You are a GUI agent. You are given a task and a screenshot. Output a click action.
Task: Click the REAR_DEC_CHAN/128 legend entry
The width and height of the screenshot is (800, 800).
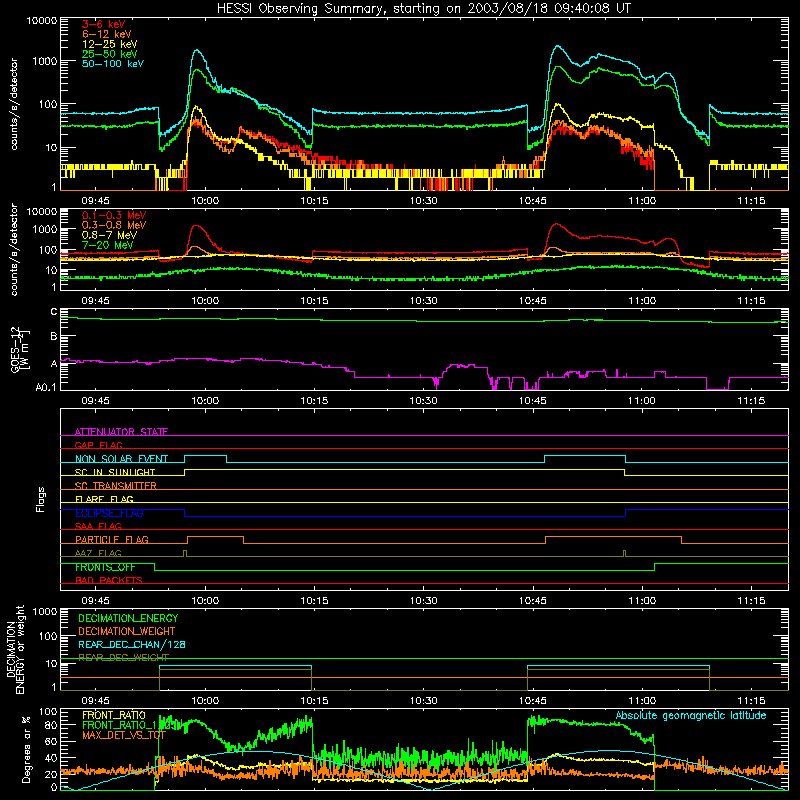click(x=132, y=644)
